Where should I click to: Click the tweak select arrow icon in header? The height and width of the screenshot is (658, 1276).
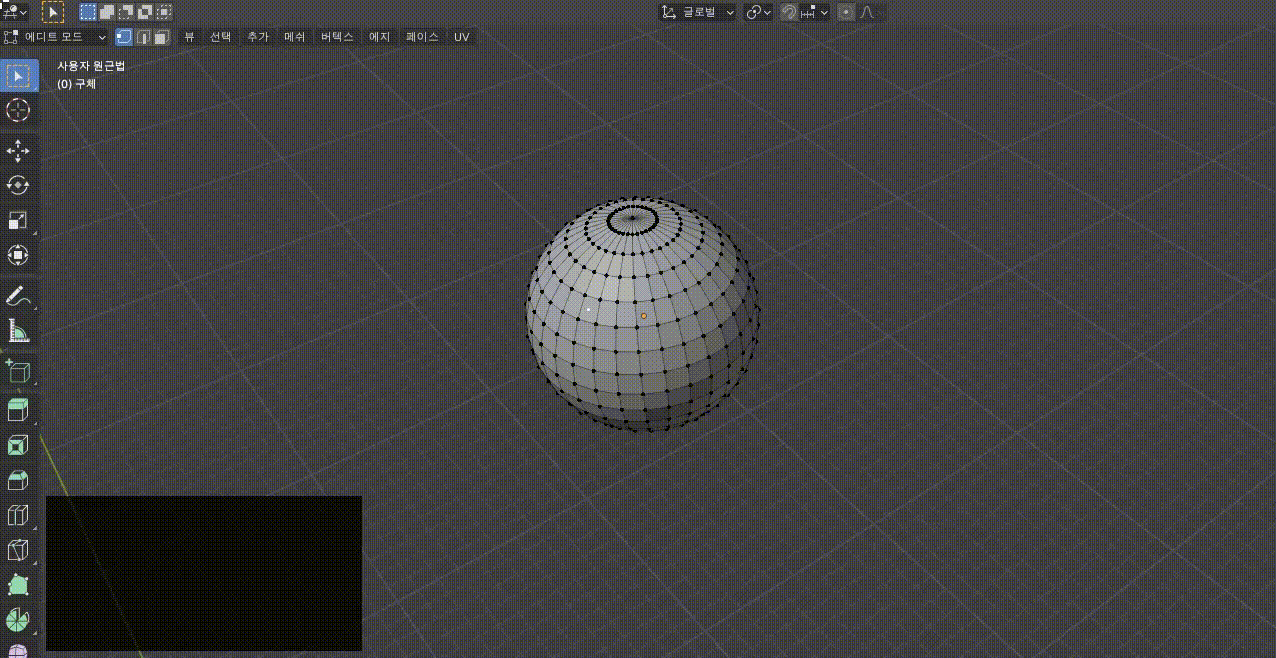52,12
